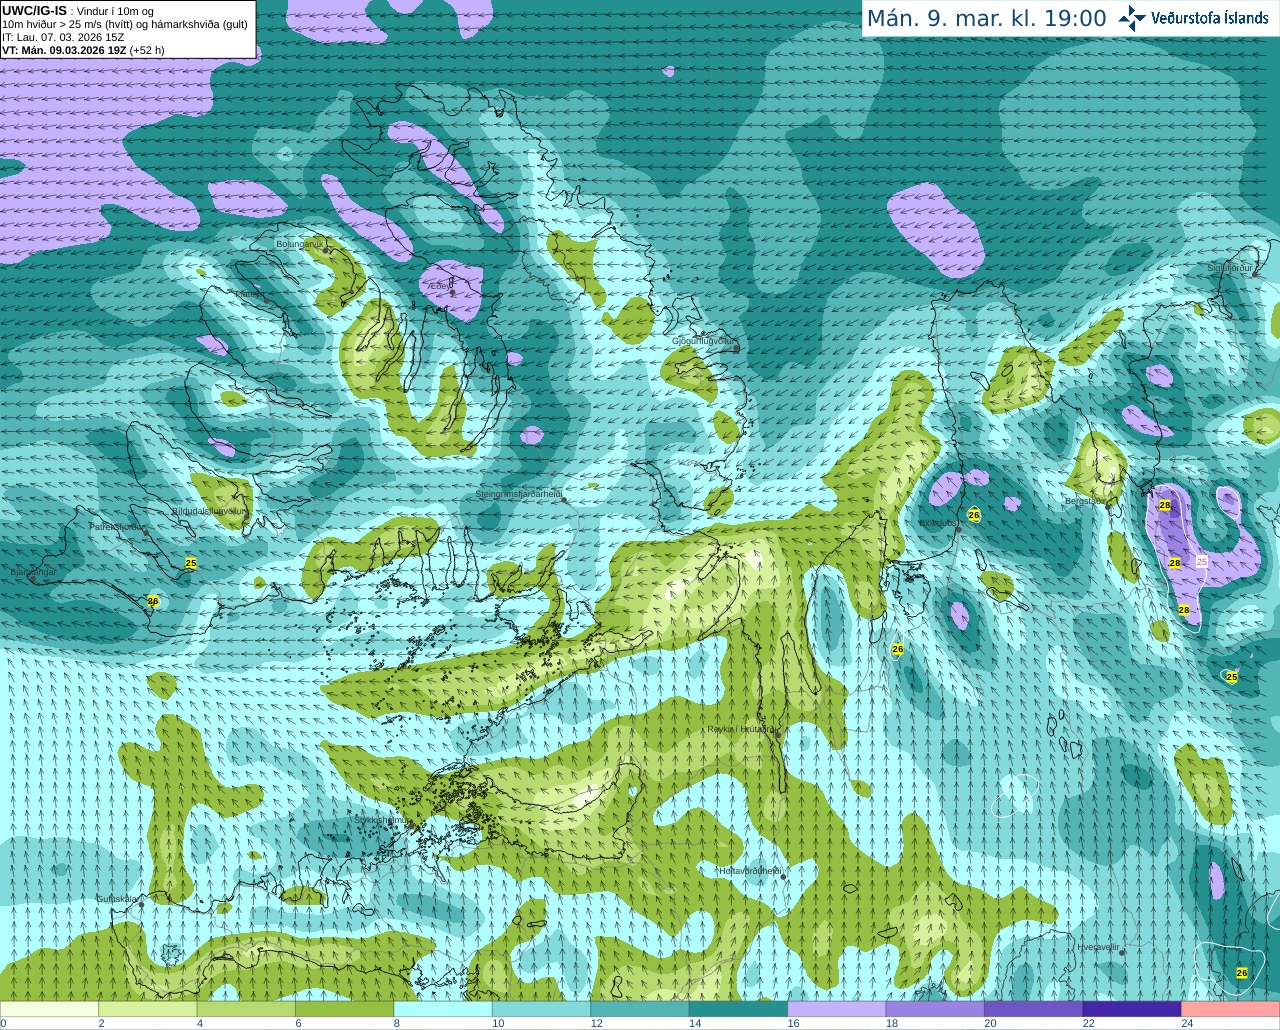Click the 'IT: Lau. 07. 03. 2026 15Z' line
Viewport: 1280px width, 1030px height.
pyautogui.click(x=63, y=37)
